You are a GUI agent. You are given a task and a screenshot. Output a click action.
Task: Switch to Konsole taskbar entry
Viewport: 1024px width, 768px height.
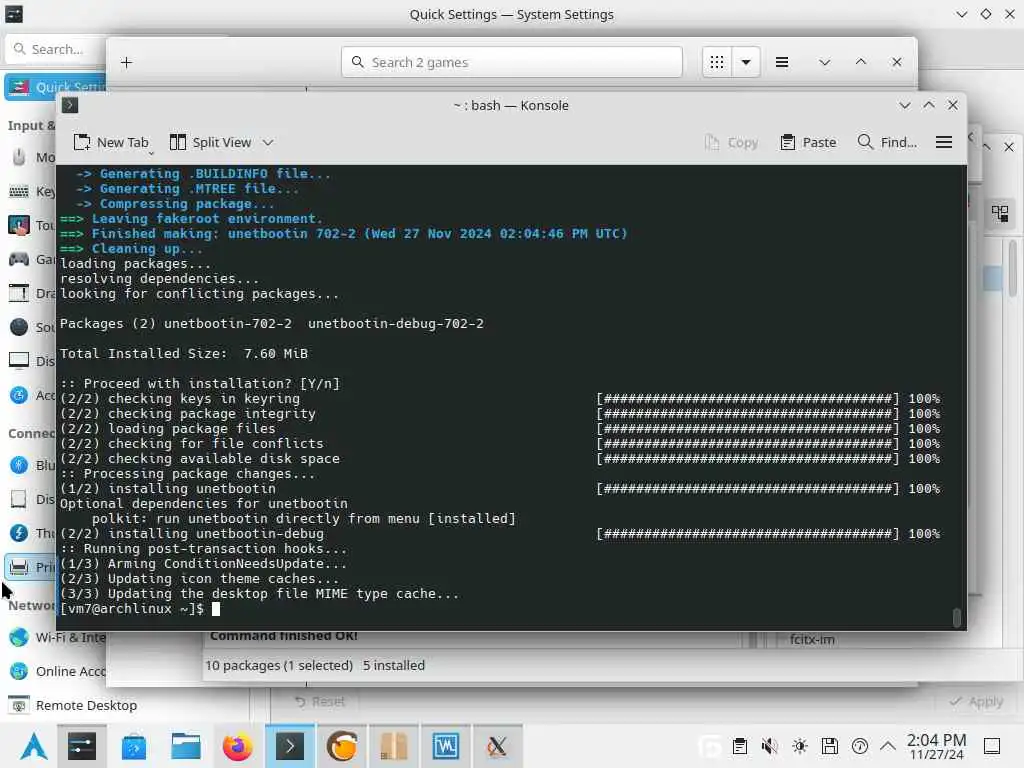(290, 746)
